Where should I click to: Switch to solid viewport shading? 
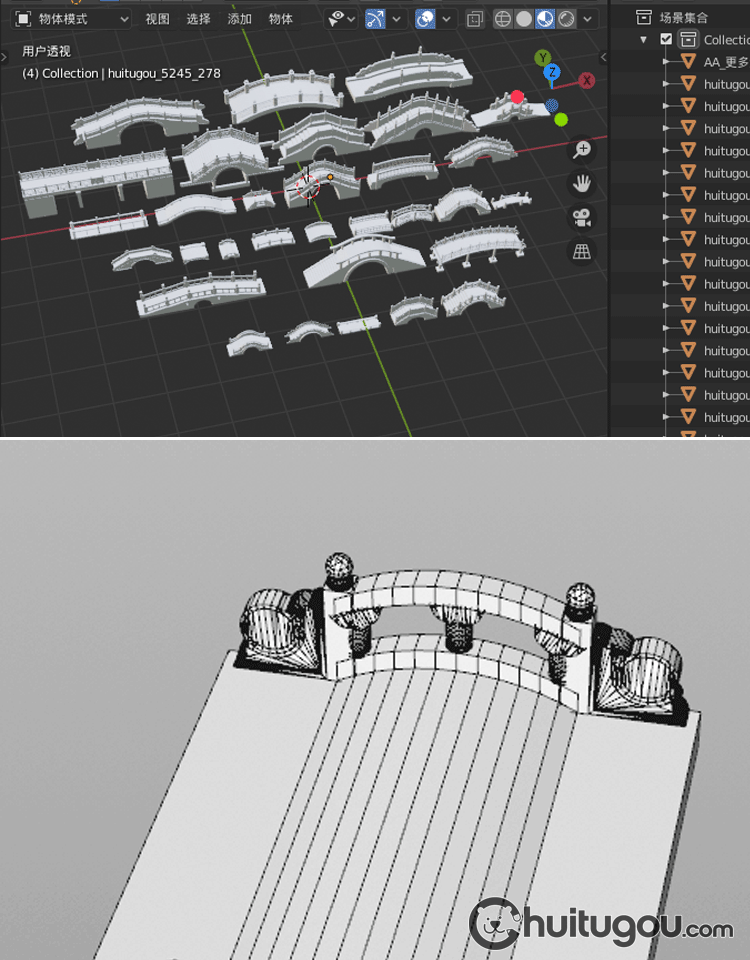click(x=524, y=19)
